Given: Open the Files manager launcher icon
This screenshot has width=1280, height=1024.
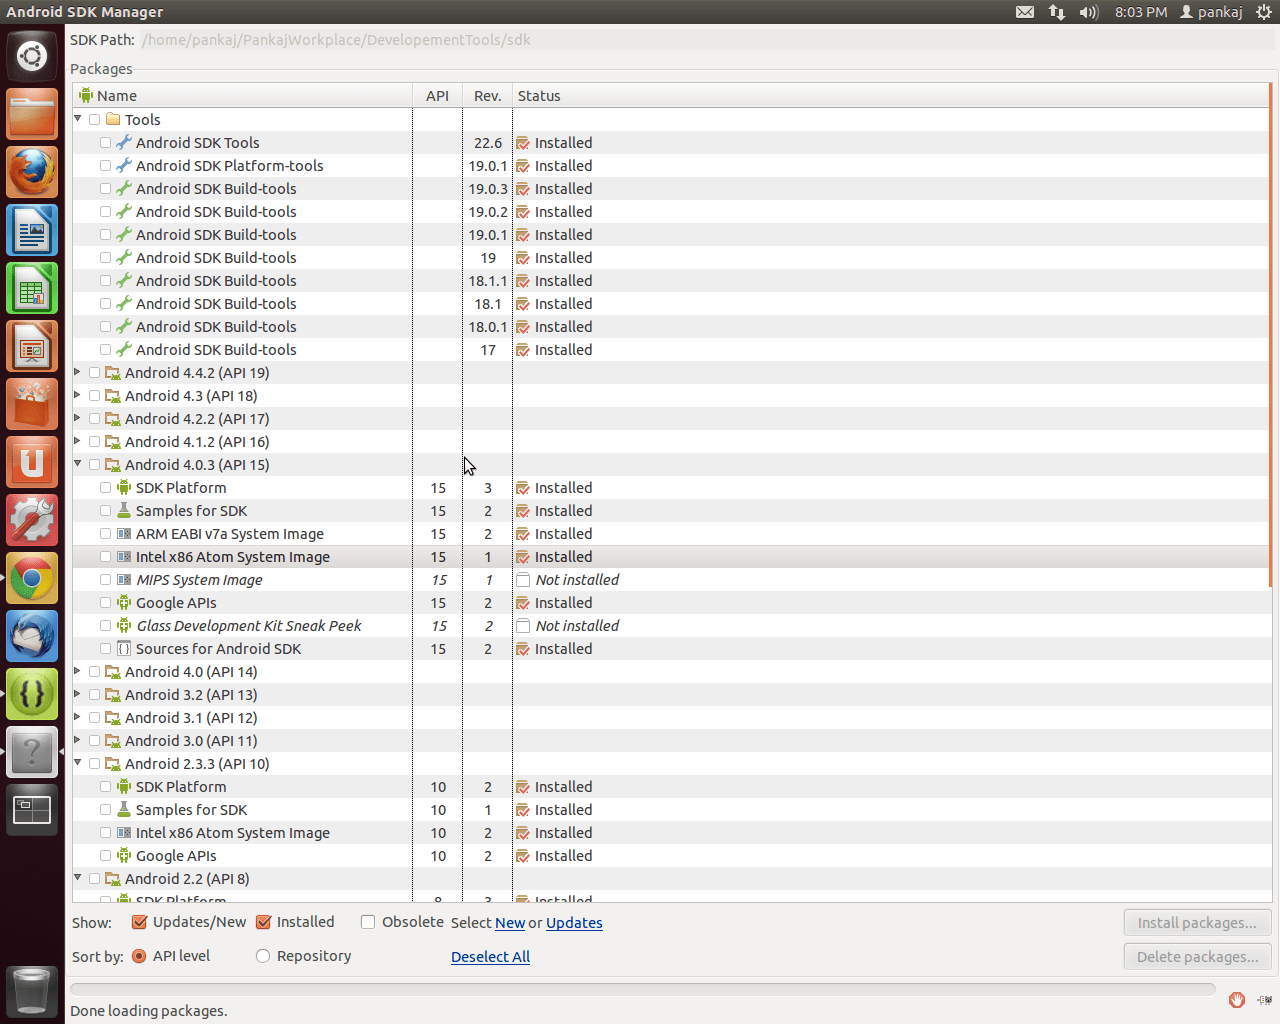Looking at the screenshot, I should pos(32,114).
